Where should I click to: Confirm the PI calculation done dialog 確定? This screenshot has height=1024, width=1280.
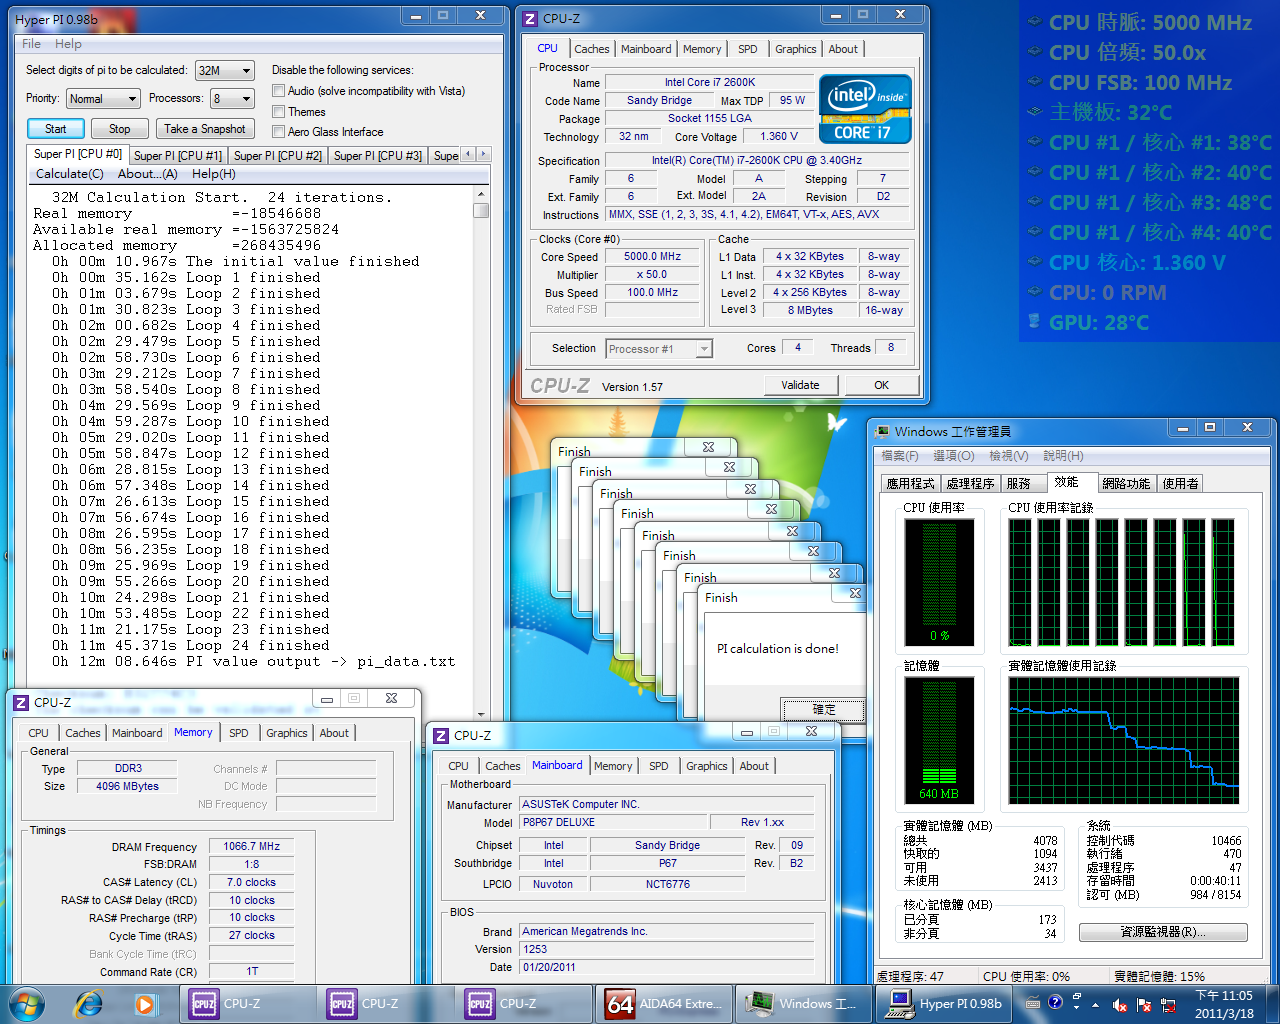(823, 709)
